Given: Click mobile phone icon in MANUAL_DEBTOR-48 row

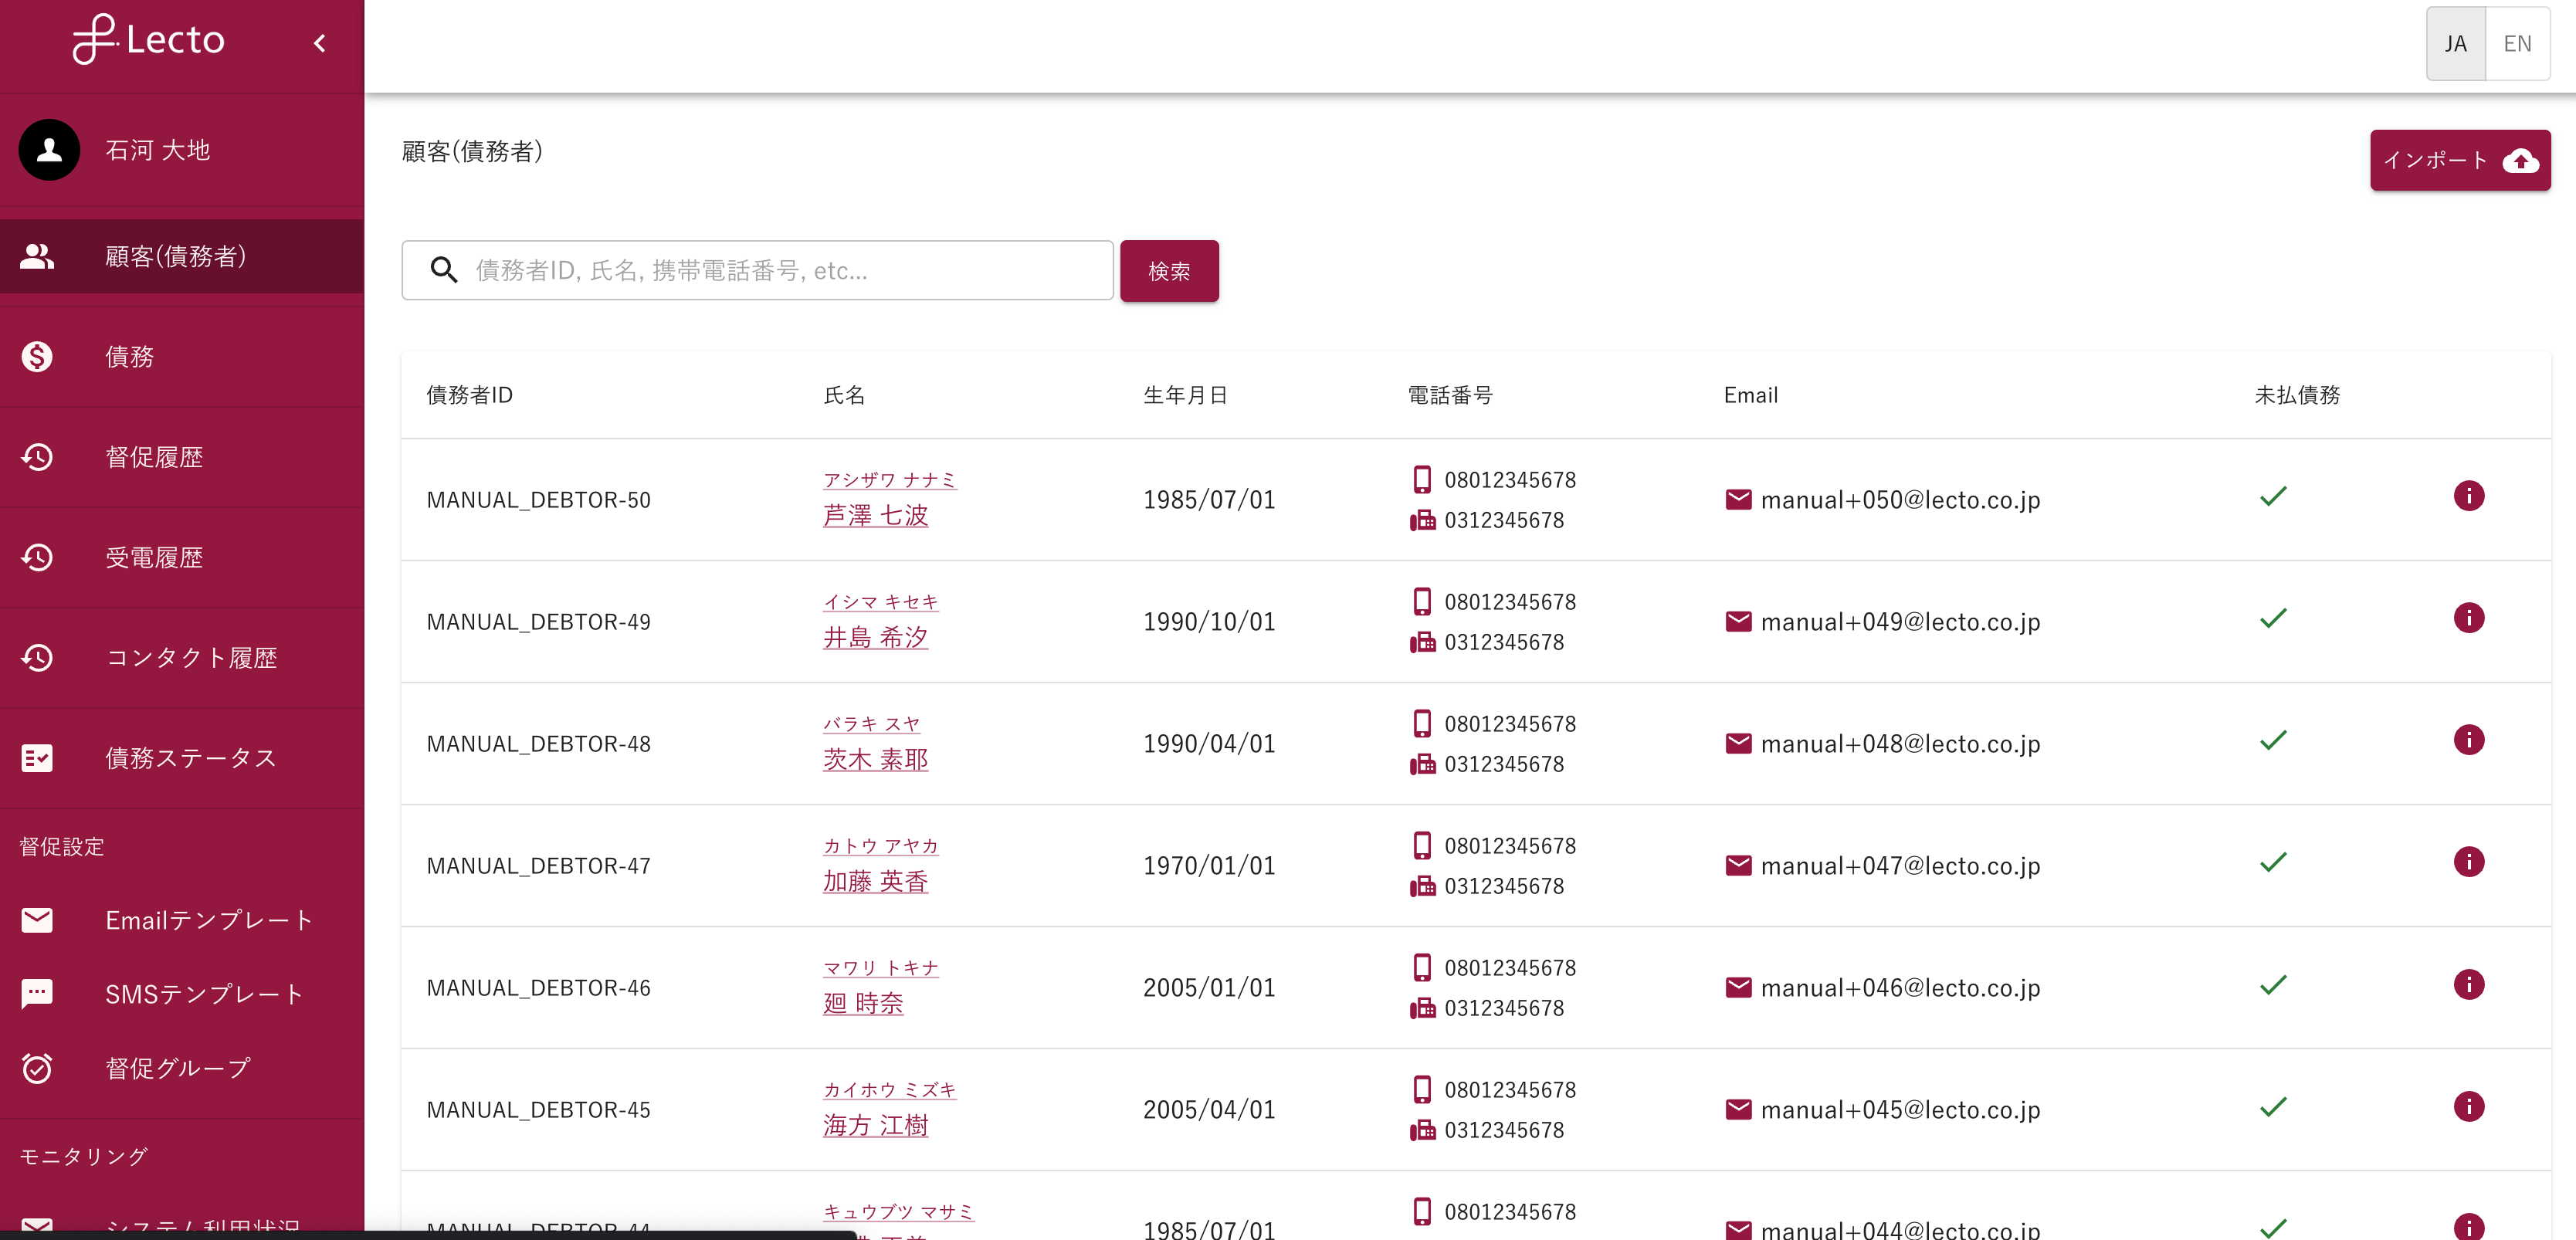Looking at the screenshot, I should [x=1421, y=723].
